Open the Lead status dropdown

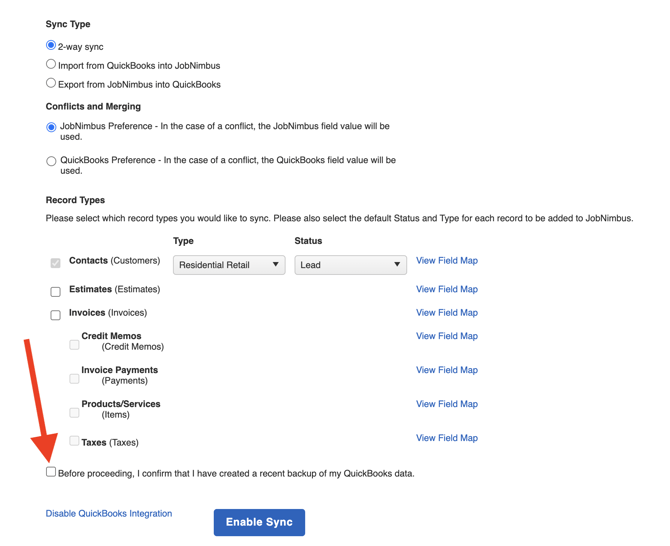[x=350, y=265]
